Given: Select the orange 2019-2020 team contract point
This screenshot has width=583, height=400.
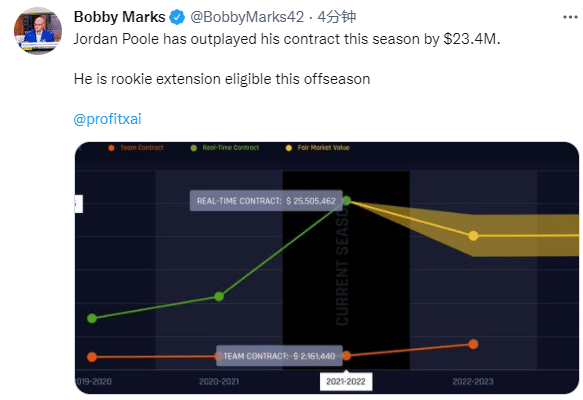Looking at the screenshot, I should coord(92,357).
